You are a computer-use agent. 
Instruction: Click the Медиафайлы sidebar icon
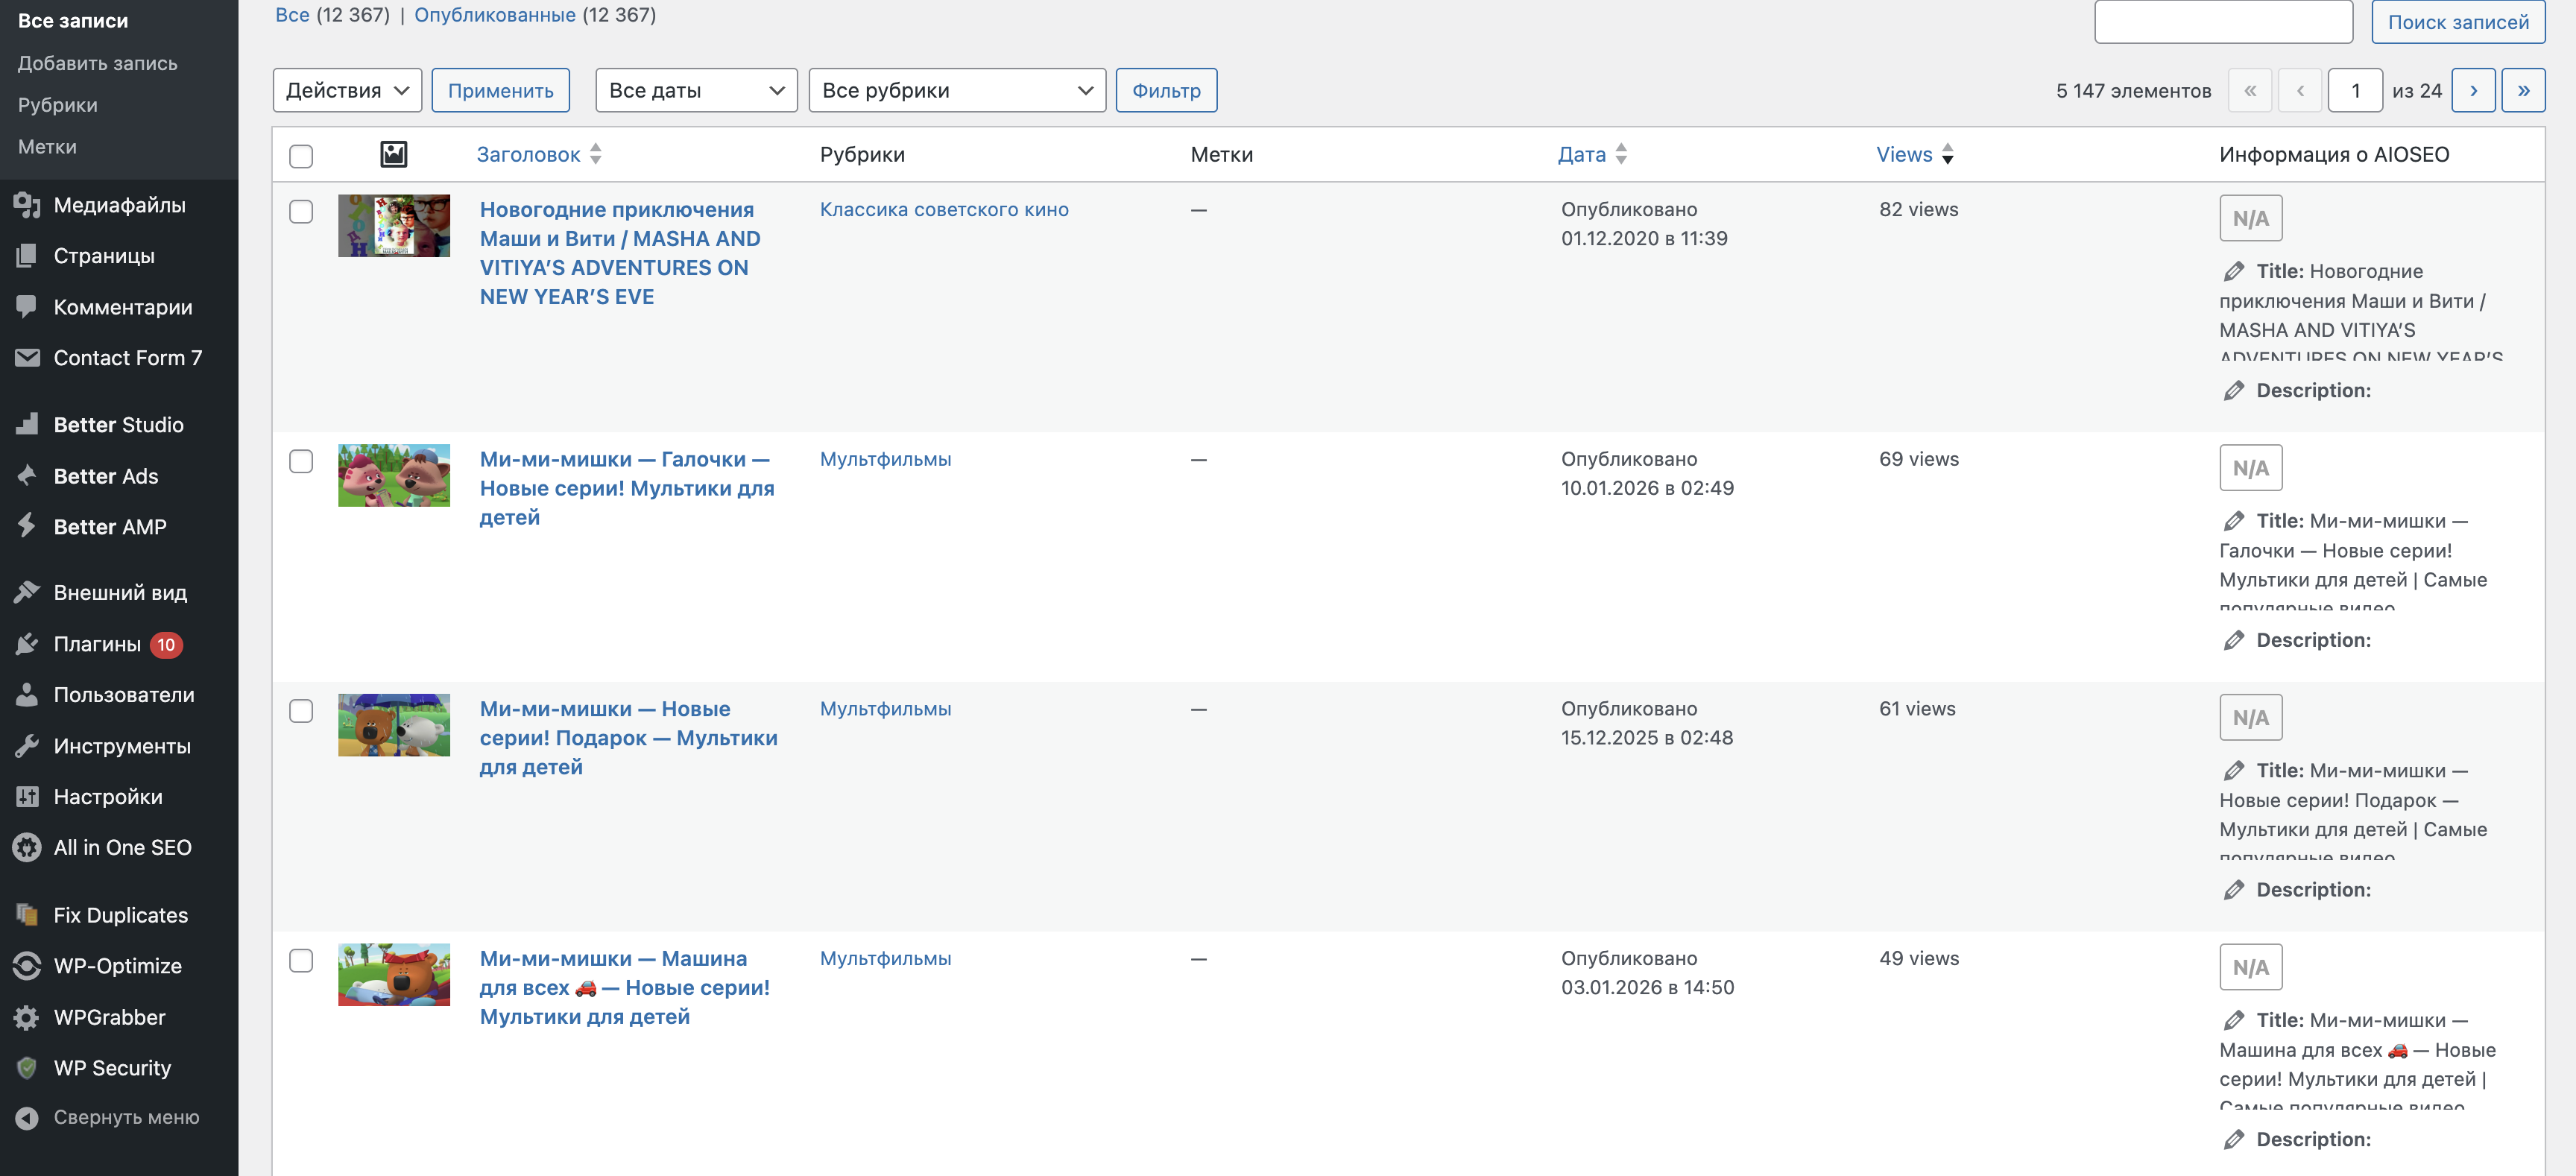coord(27,205)
